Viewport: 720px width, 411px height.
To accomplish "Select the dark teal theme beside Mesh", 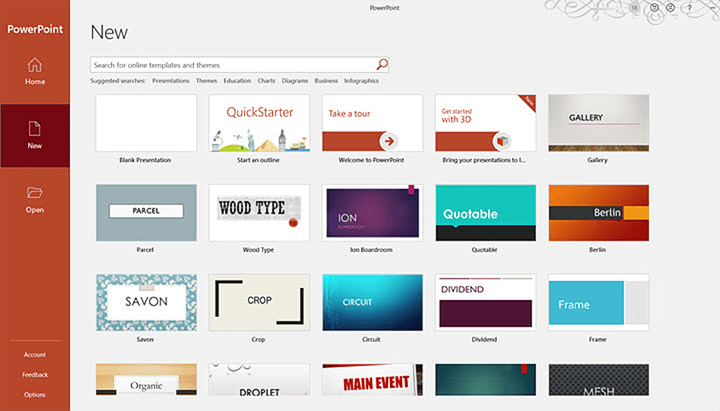I will (485, 380).
